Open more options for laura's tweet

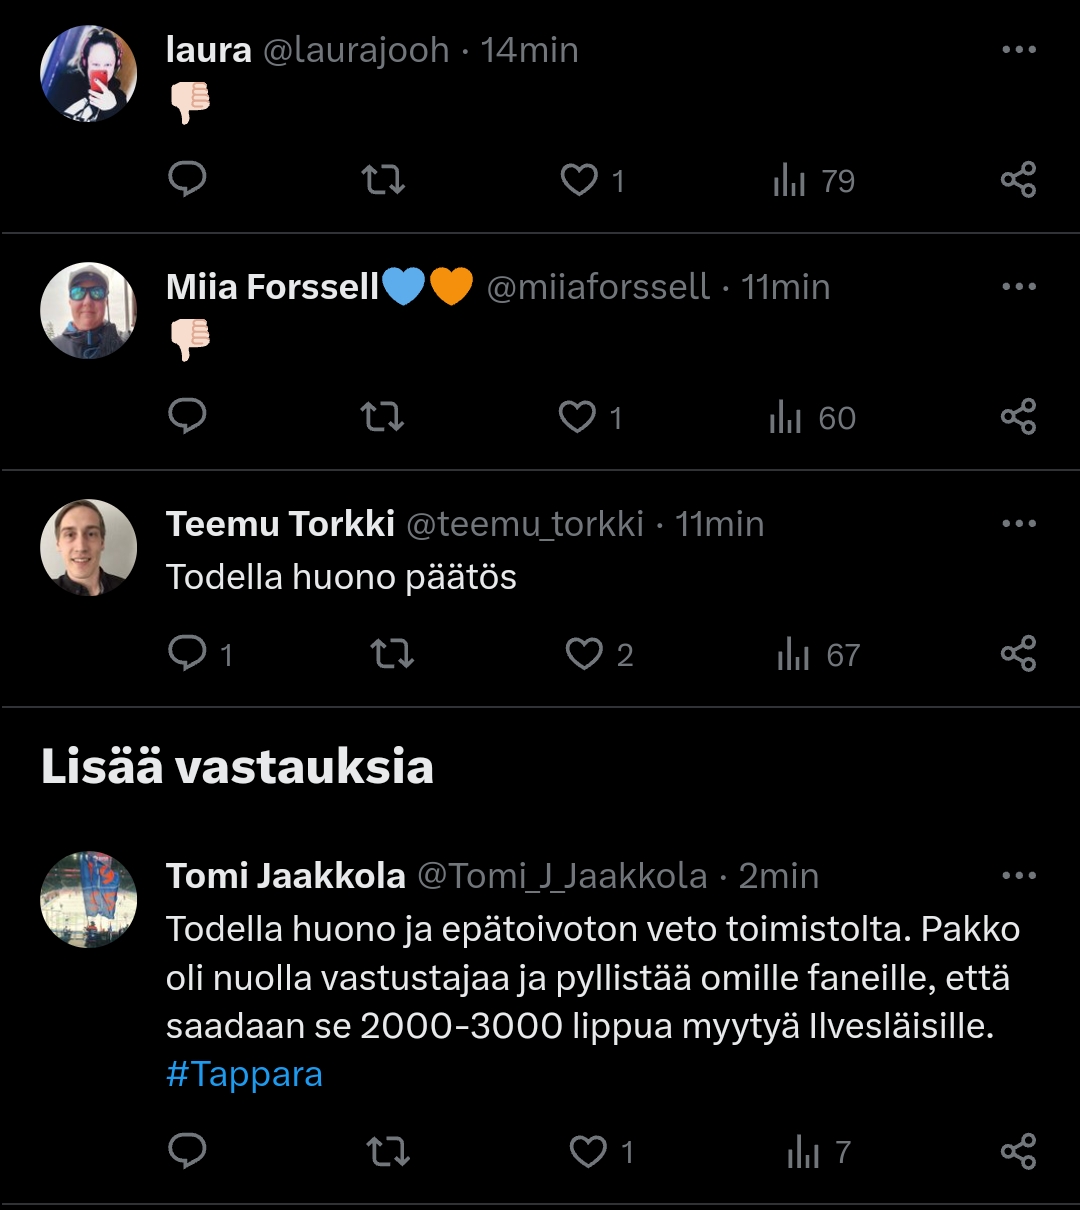coord(1018,50)
